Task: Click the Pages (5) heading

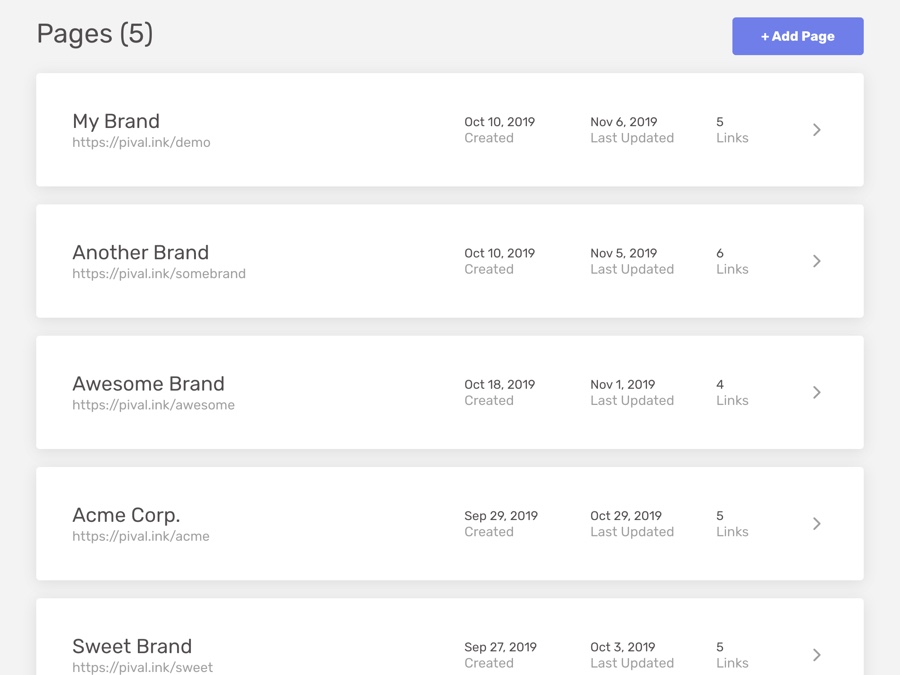Action: pos(95,34)
